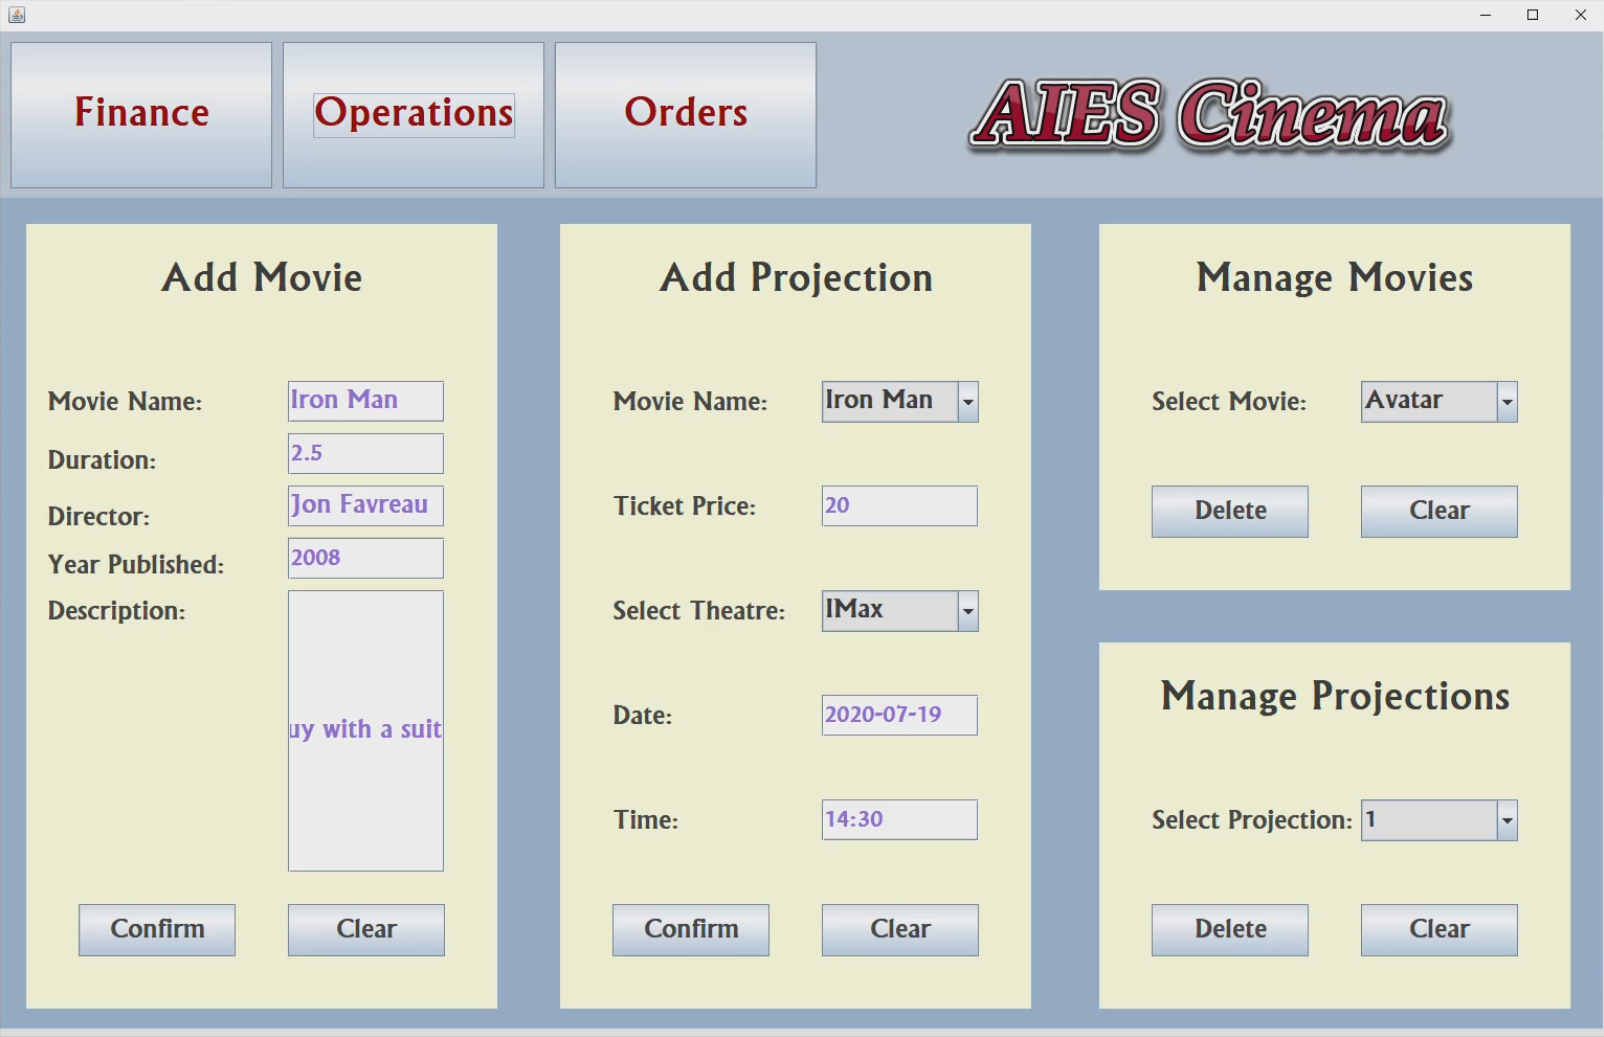Screen dimensions: 1604x1037
Task: Click the Select Movie label
Action: pyautogui.click(x=1229, y=402)
